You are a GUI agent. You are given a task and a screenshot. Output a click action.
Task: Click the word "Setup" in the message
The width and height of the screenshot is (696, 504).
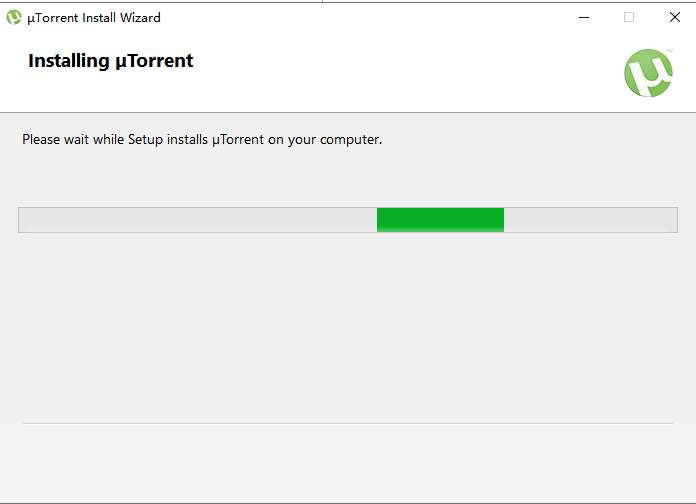coord(147,140)
